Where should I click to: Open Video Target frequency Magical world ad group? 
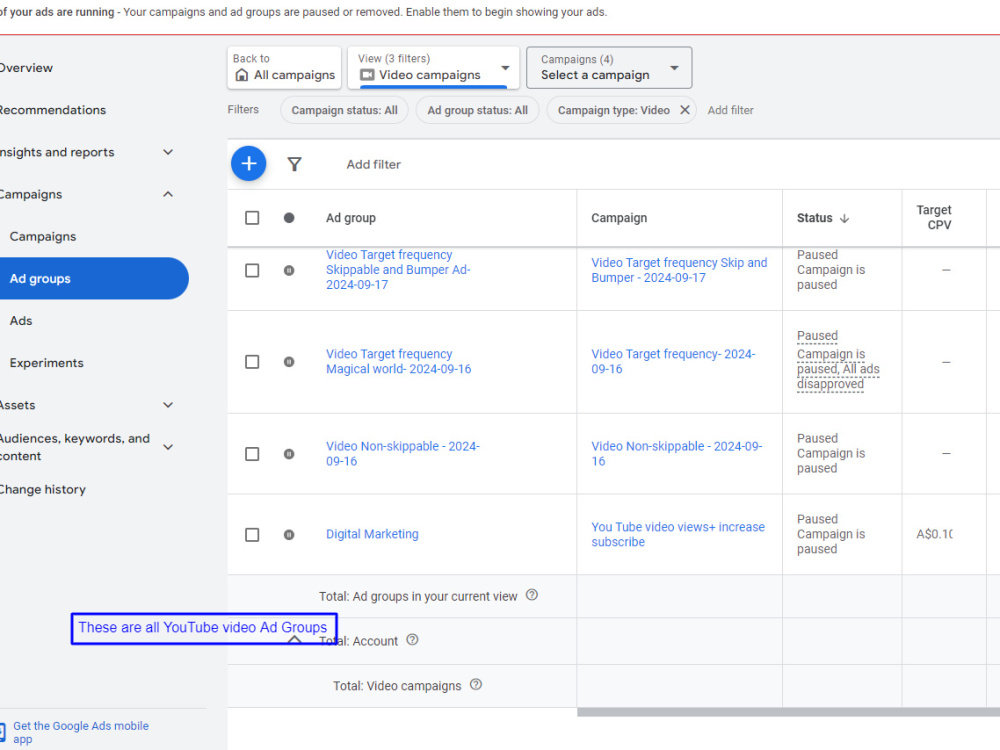399,361
